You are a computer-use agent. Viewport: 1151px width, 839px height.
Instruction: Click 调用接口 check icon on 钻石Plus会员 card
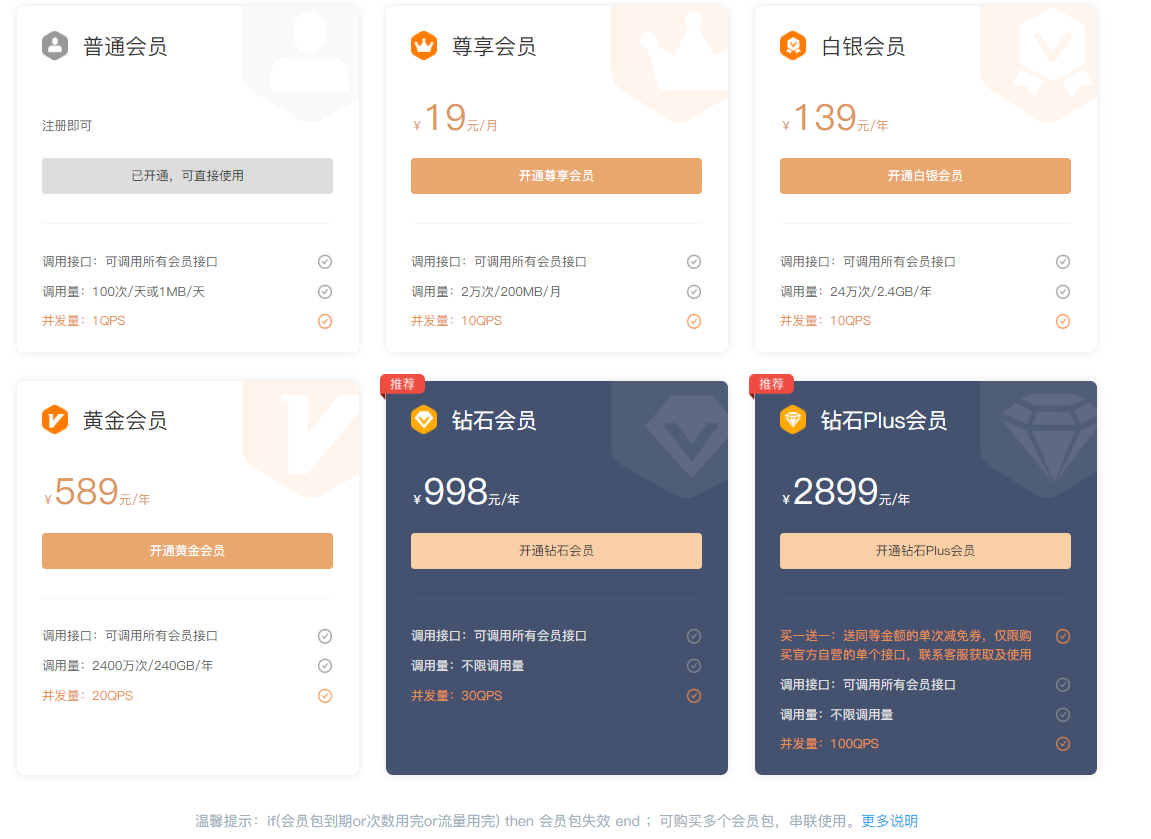click(1062, 685)
